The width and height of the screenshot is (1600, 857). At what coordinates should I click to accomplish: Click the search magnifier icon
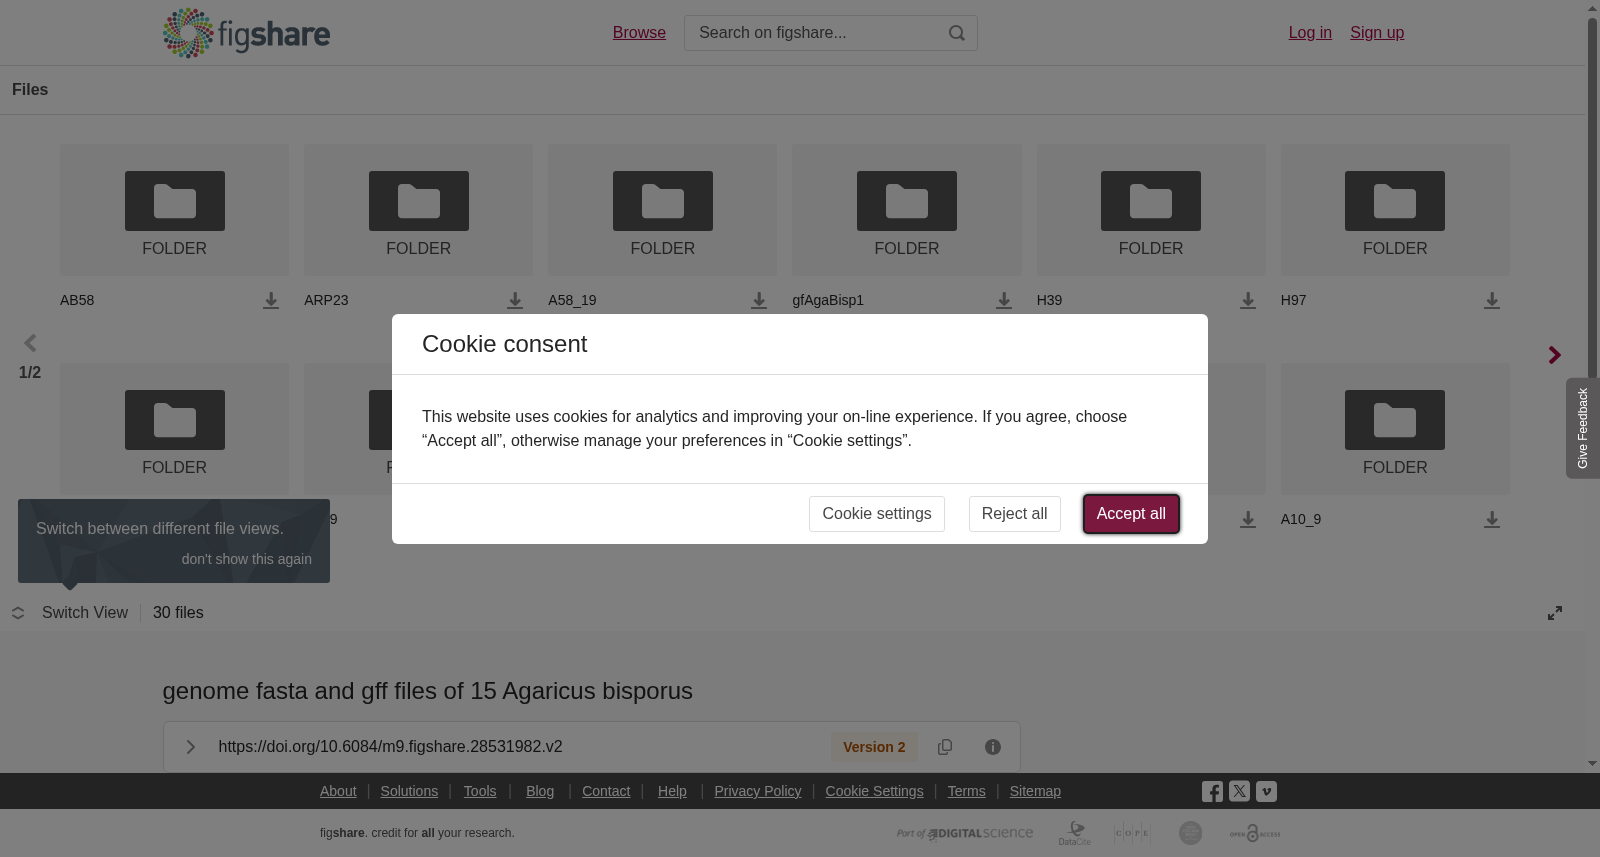[x=957, y=33]
